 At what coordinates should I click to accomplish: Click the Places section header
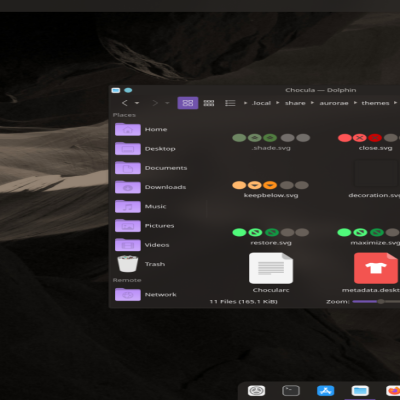pos(124,115)
